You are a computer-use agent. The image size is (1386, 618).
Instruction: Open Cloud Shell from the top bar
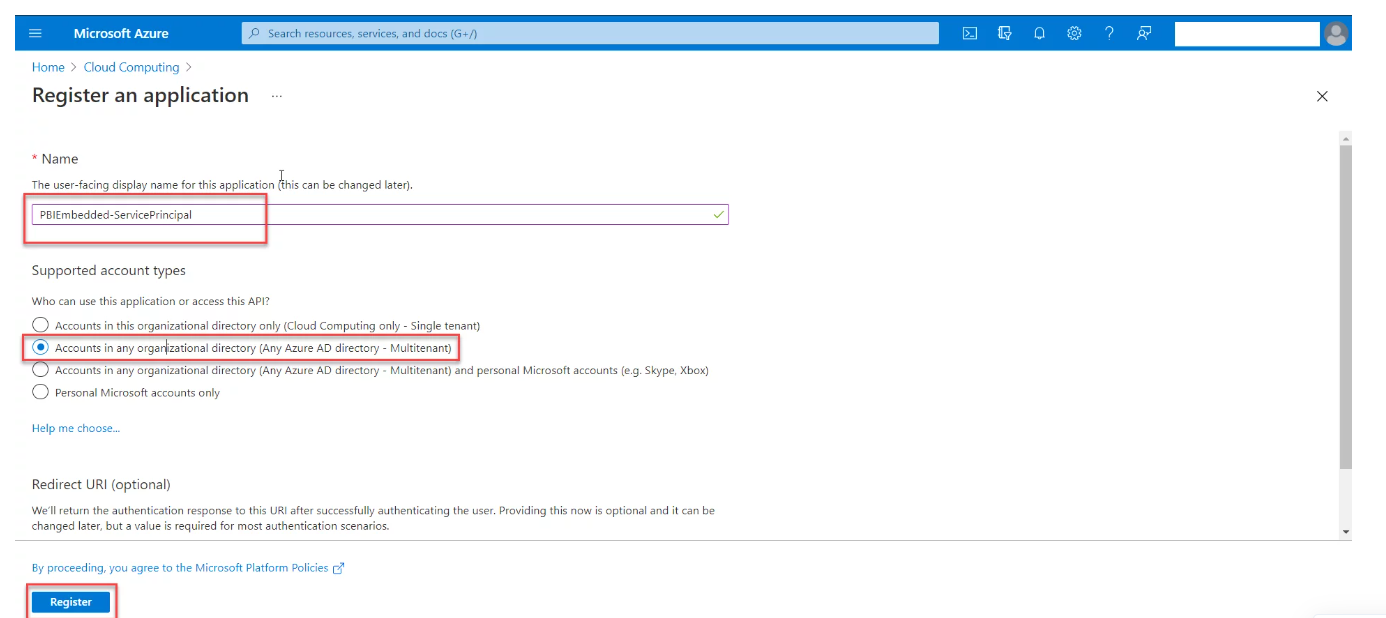969,33
